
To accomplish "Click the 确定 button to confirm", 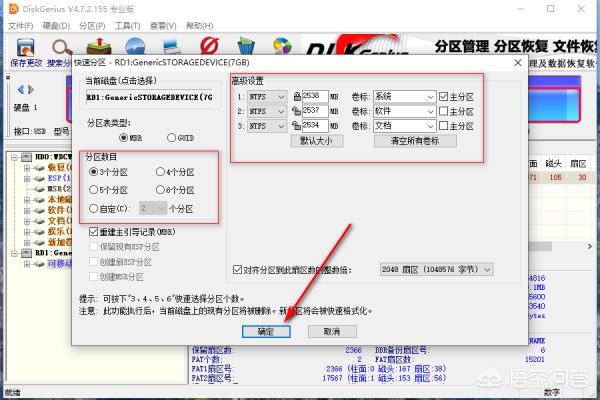I will click(x=265, y=332).
